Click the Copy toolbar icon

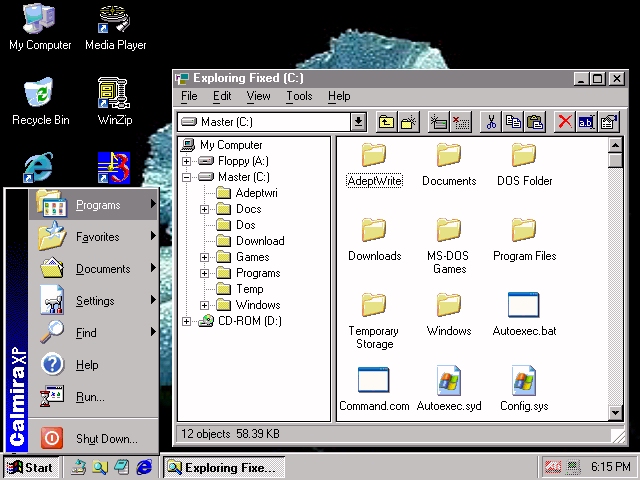pos(513,122)
